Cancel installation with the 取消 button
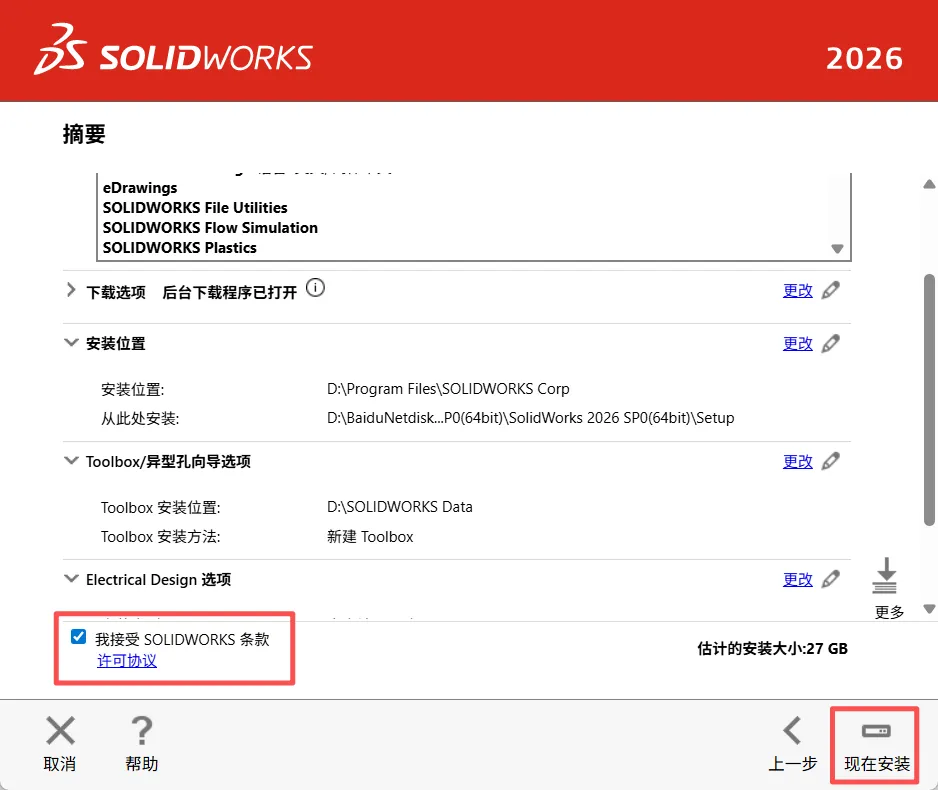The height and width of the screenshot is (790, 938). (60, 745)
